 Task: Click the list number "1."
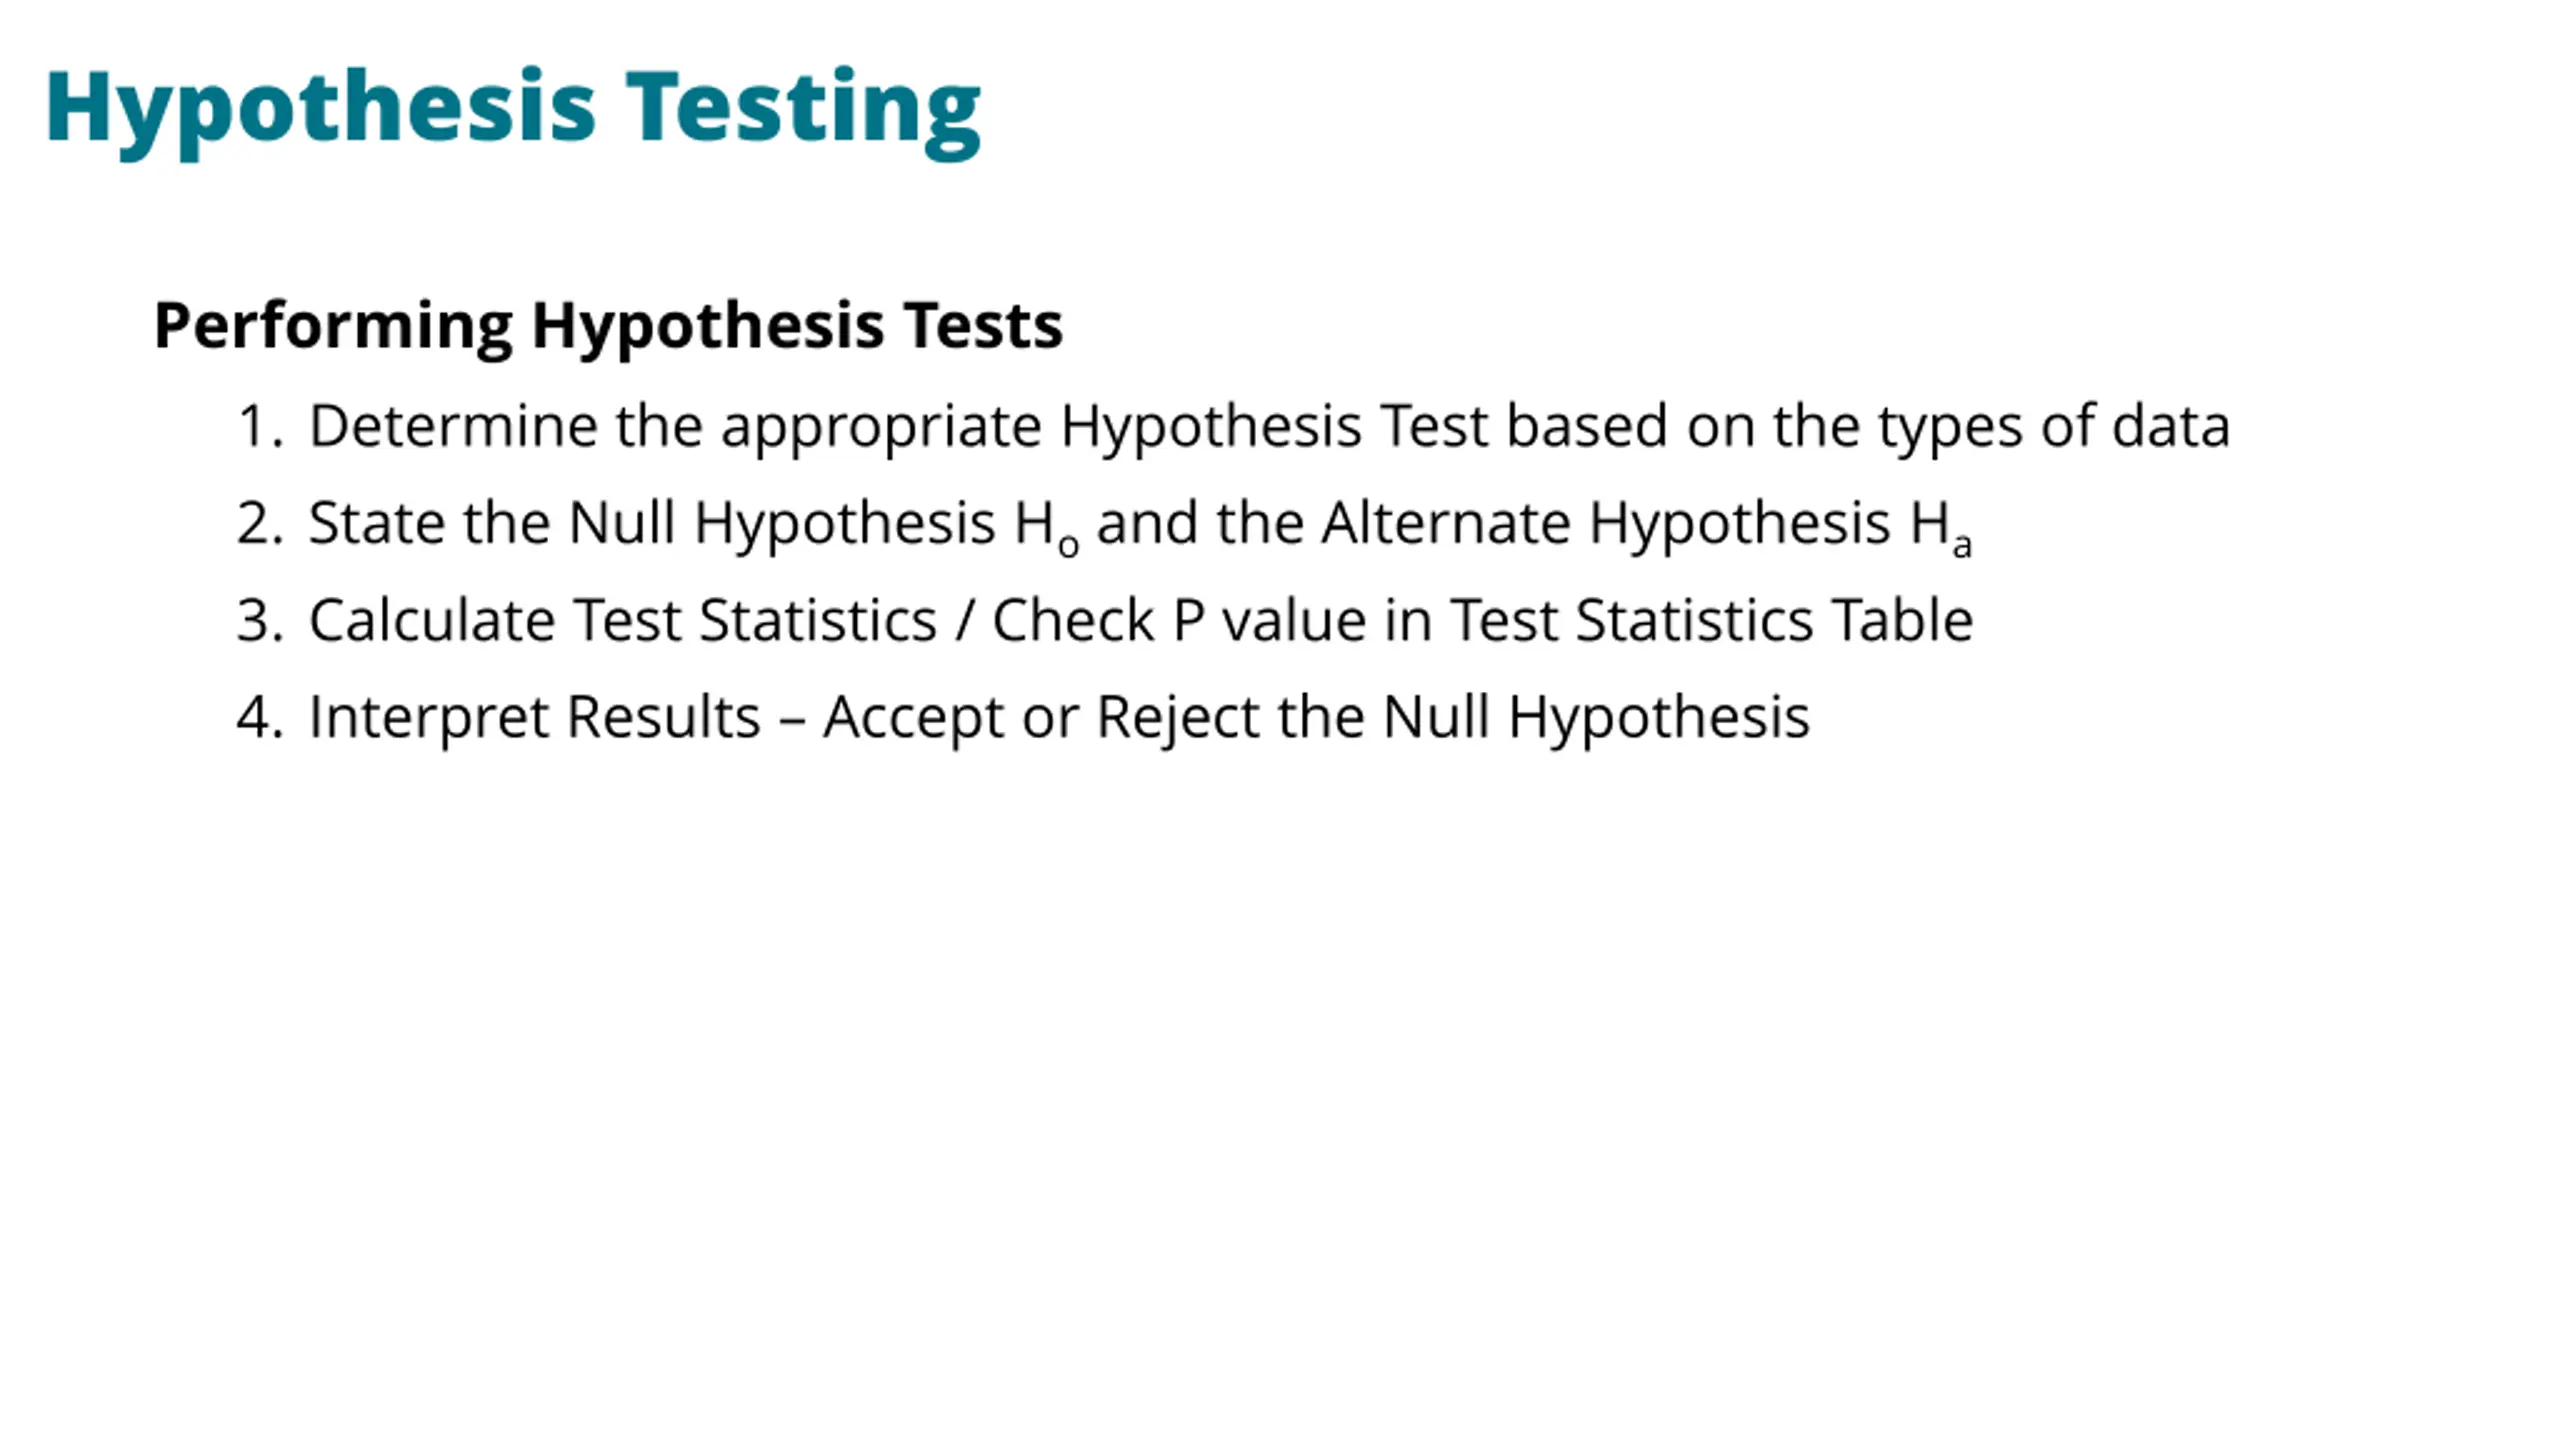(x=259, y=426)
